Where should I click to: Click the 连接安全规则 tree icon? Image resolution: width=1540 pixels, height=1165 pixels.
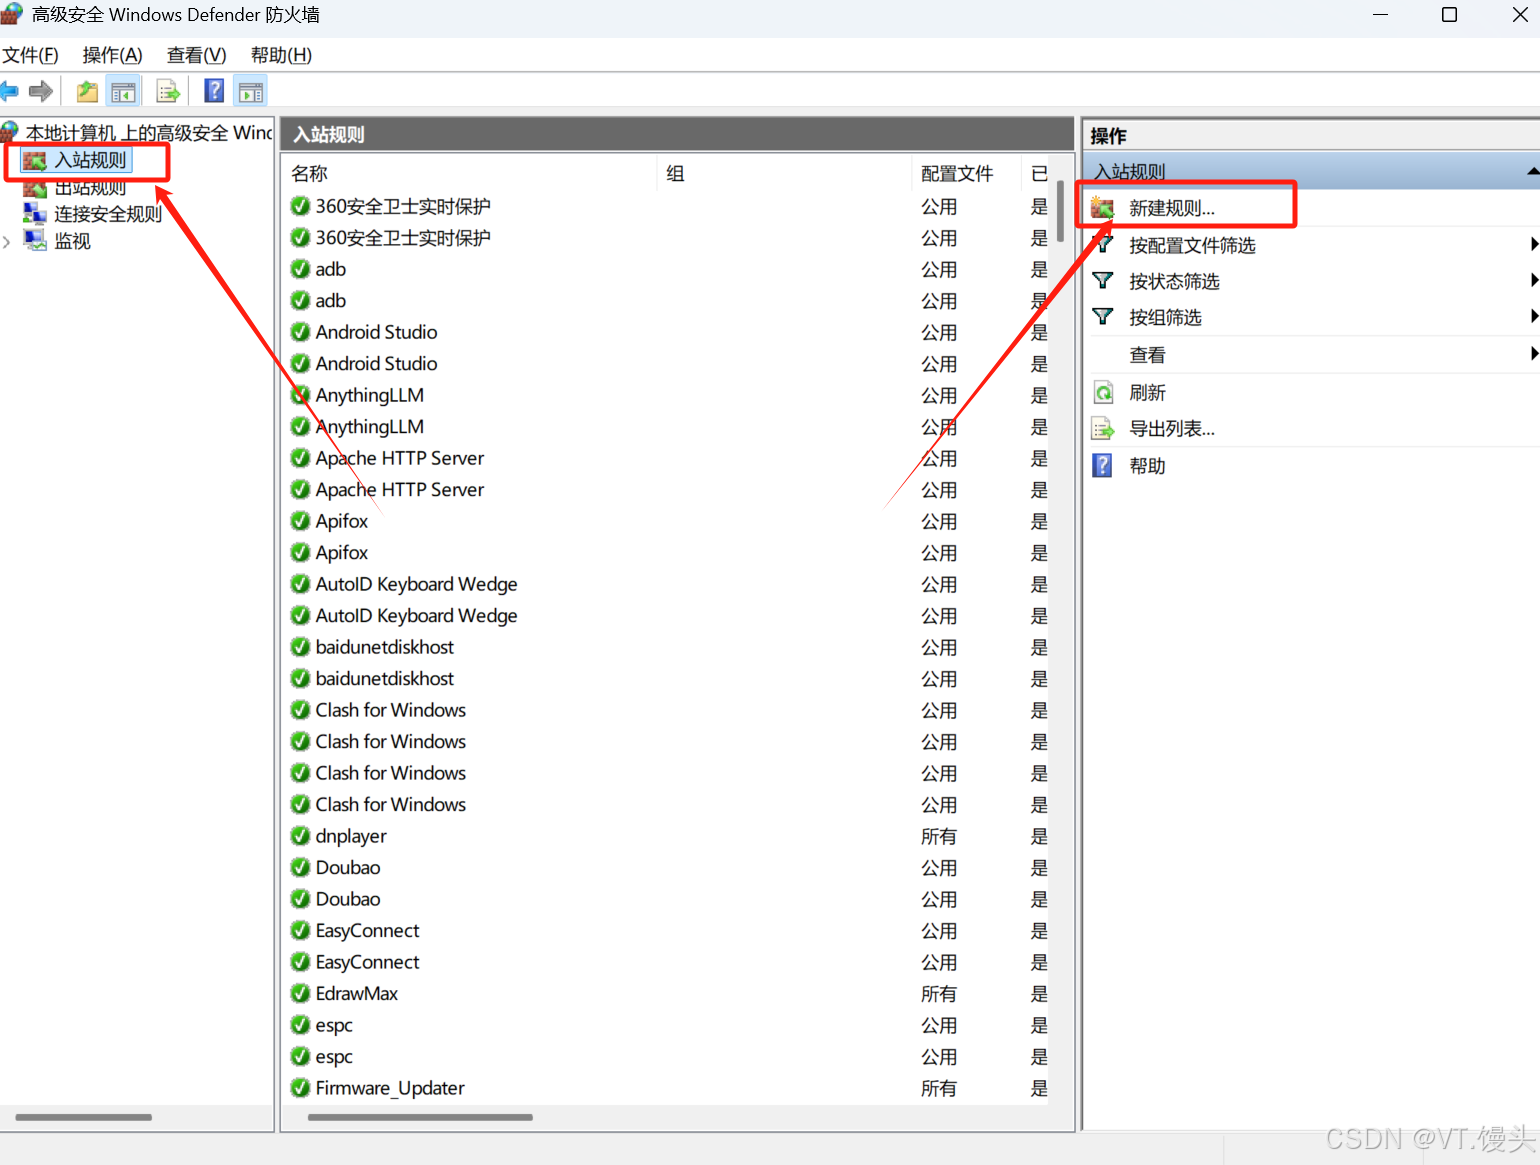(x=35, y=213)
